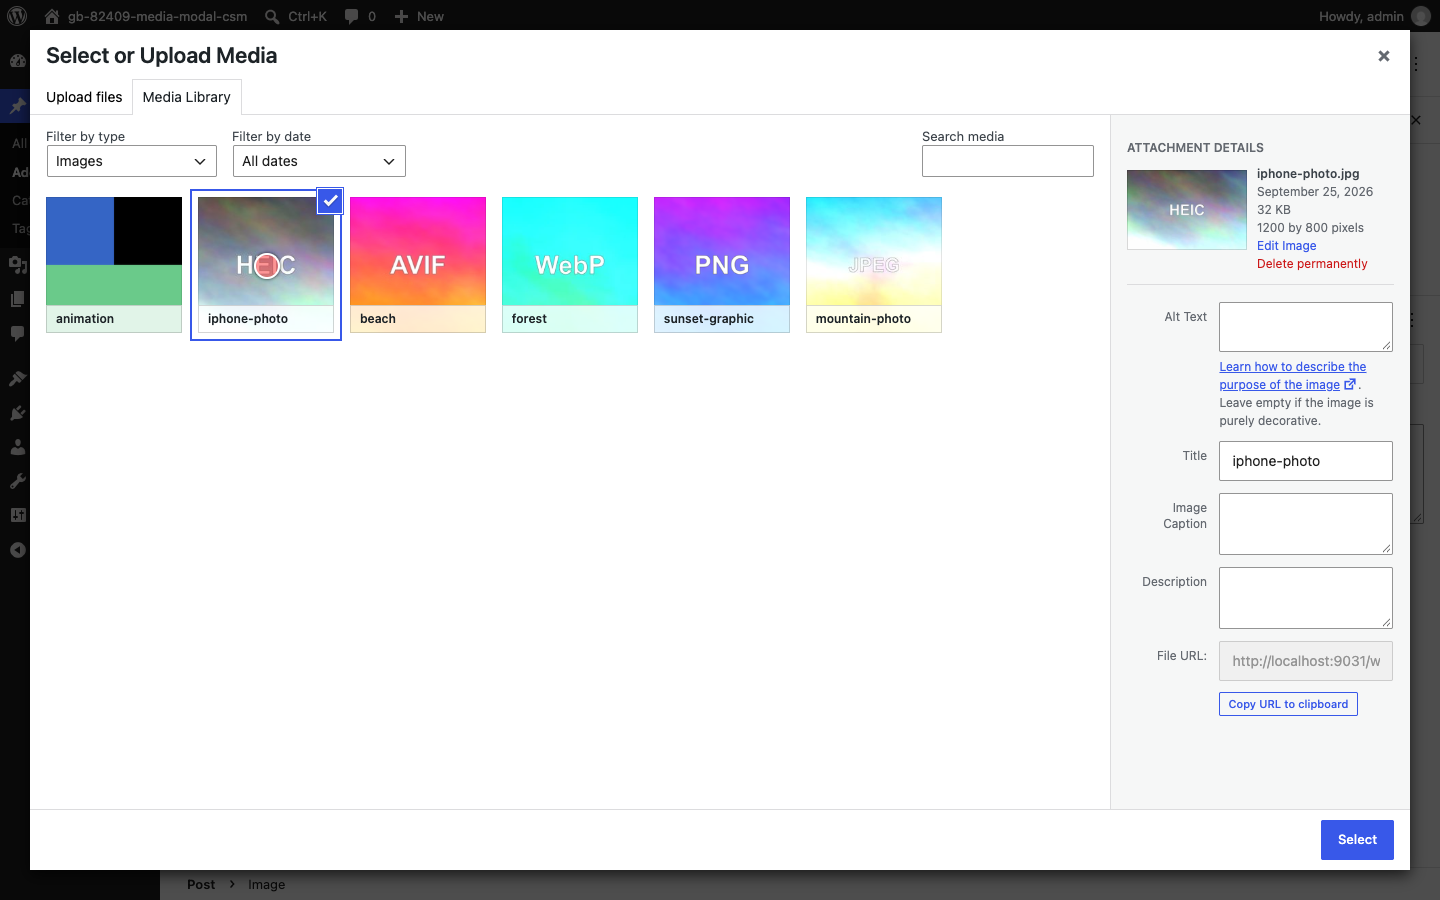Select the iphone-photo HEIC thumbnail

tap(266, 265)
